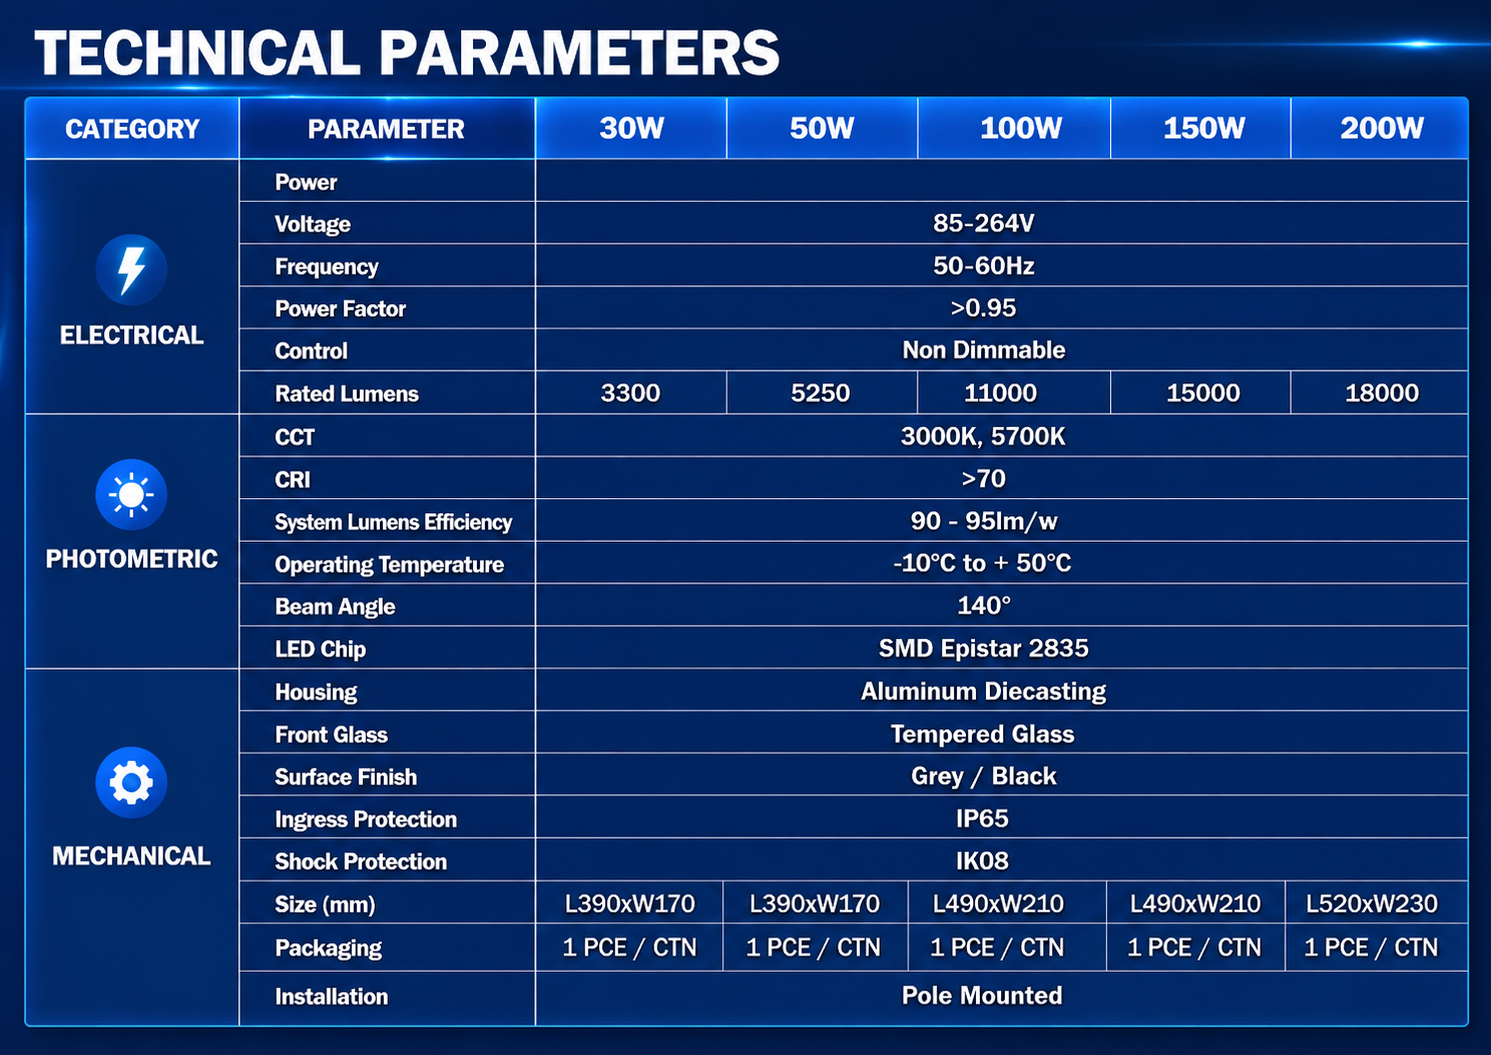Click the Pole Mounted installation value
This screenshot has height=1055, width=1491.
pyautogui.click(x=982, y=996)
